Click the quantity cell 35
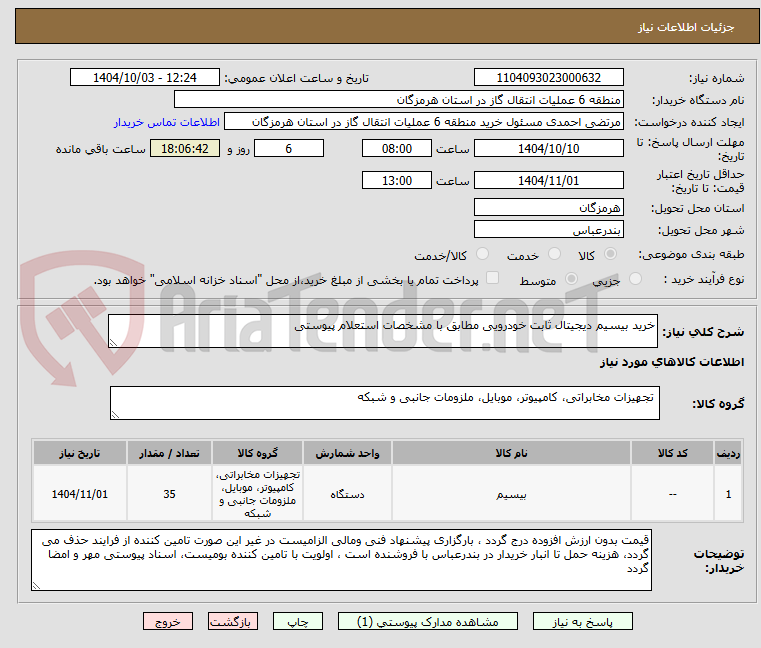Viewport: 761px width, 648px height. (169, 494)
